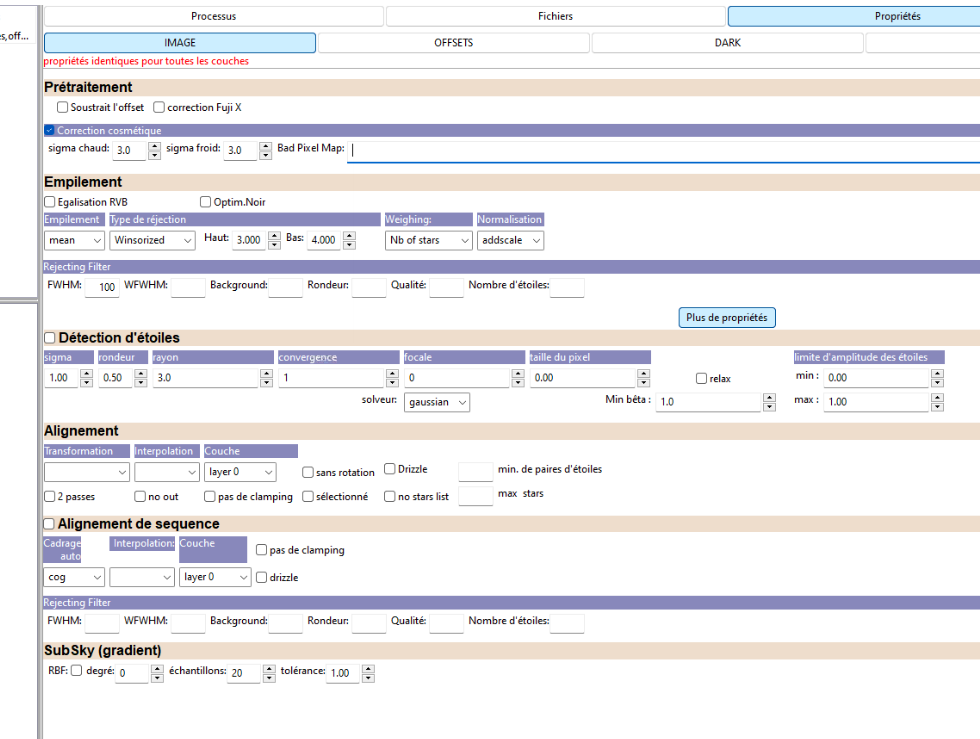Toggle alignment Drizzle checkbox
Image resolution: width=980 pixels, height=739 pixels.
tap(389, 468)
